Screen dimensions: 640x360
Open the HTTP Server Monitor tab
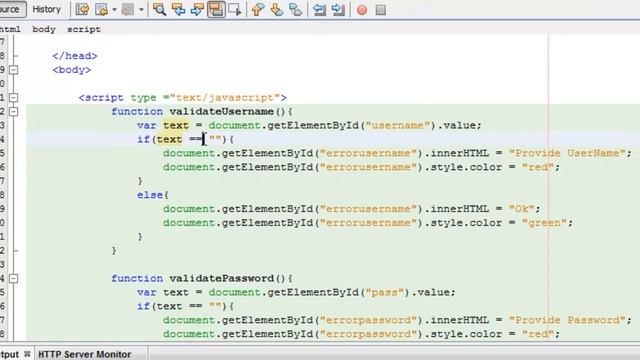[84, 354]
